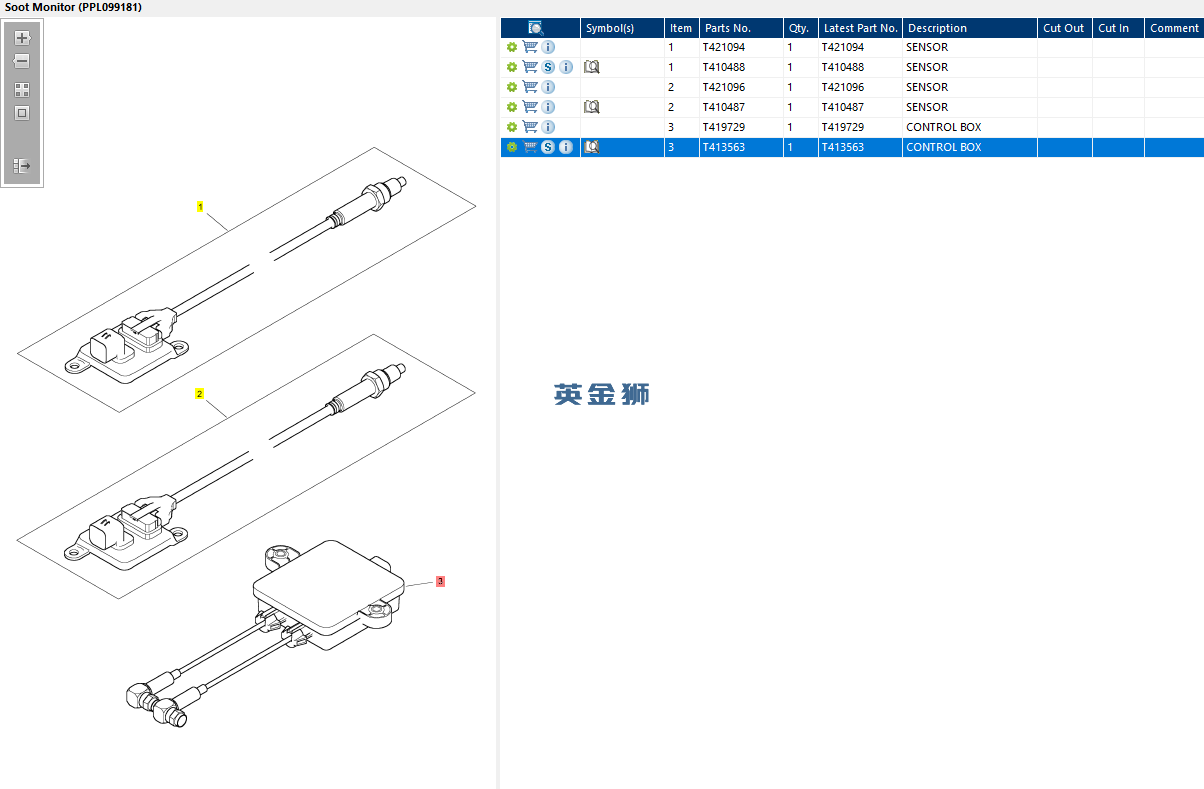Image resolution: width=1204 pixels, height=789 pixels.
Task: Click Latest Part No. cell T421094
Action: point(860,47)
